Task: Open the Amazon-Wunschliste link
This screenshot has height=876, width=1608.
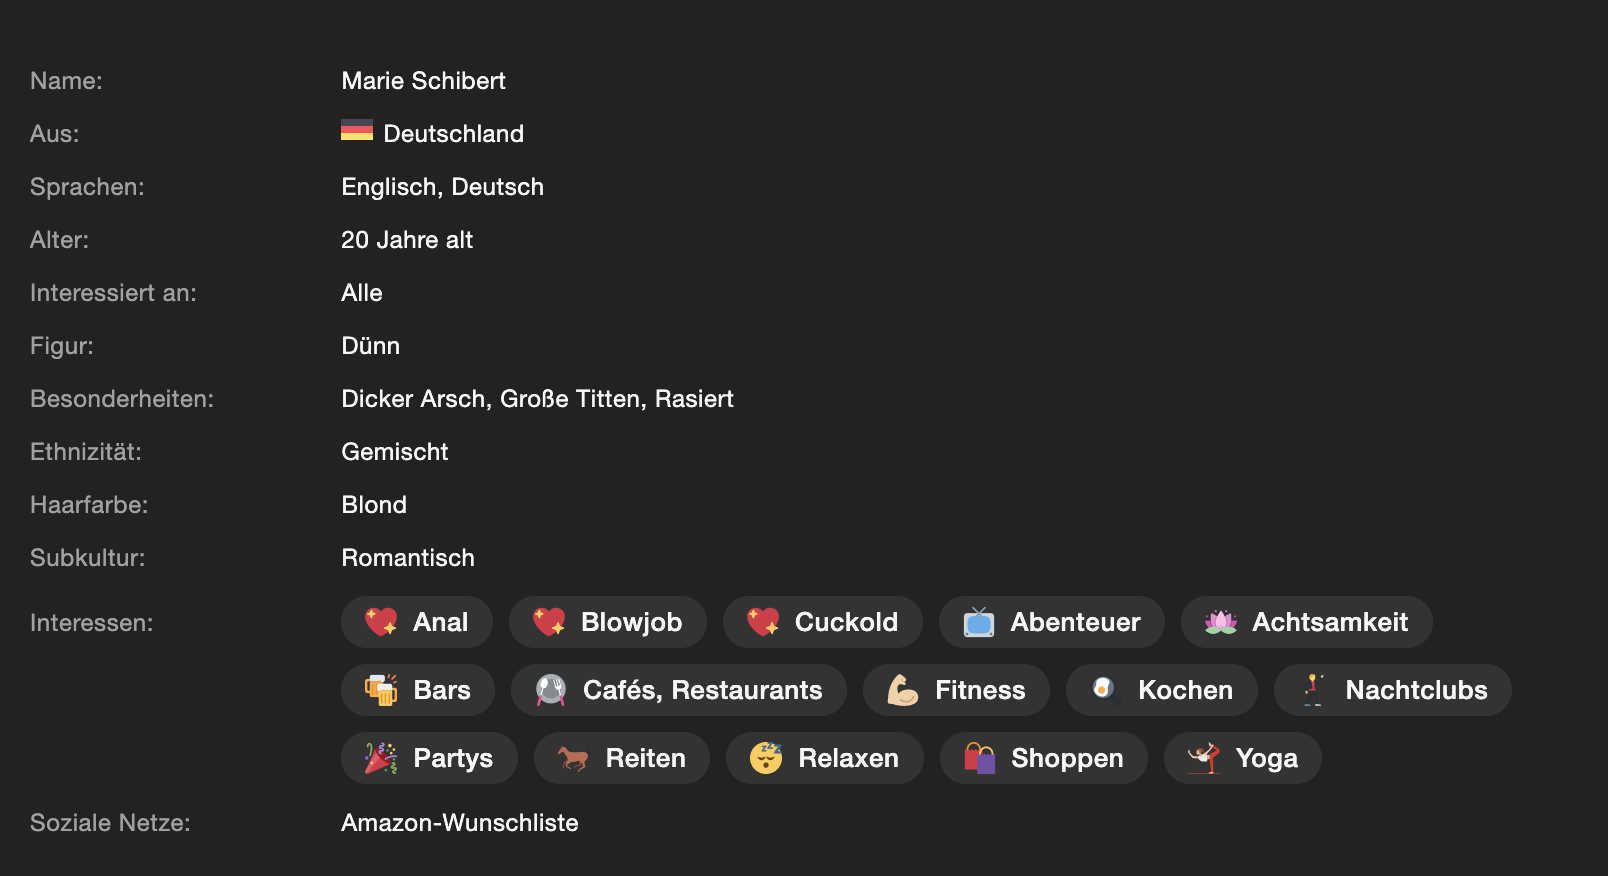Action: click(x=460, y=823)
